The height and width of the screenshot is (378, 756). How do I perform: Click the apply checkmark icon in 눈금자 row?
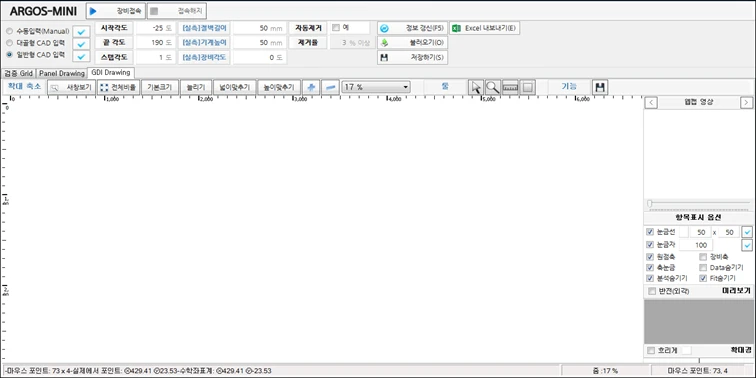pos(747,245)
